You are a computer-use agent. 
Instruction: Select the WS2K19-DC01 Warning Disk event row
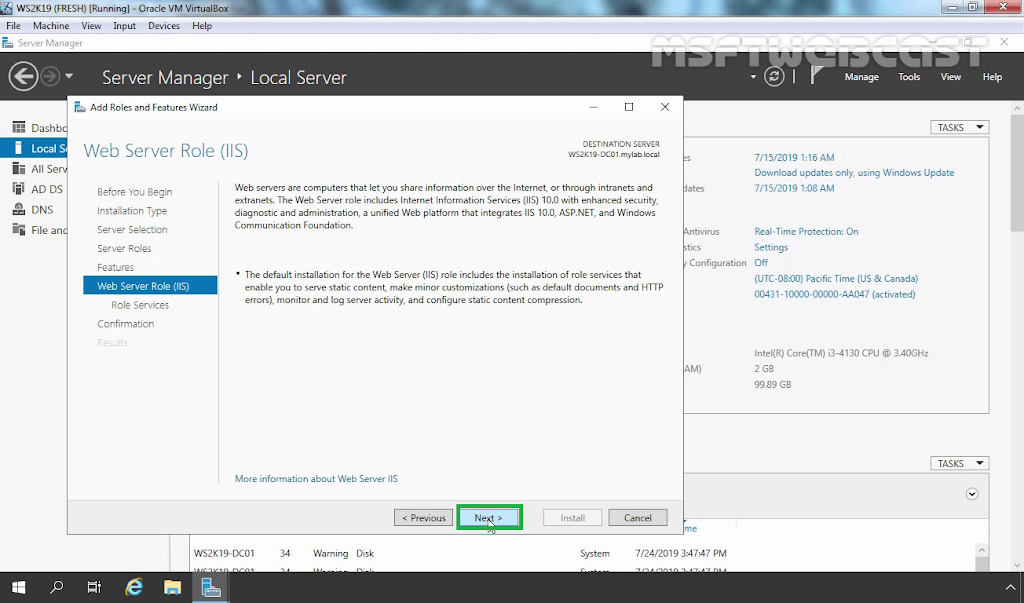581,553
